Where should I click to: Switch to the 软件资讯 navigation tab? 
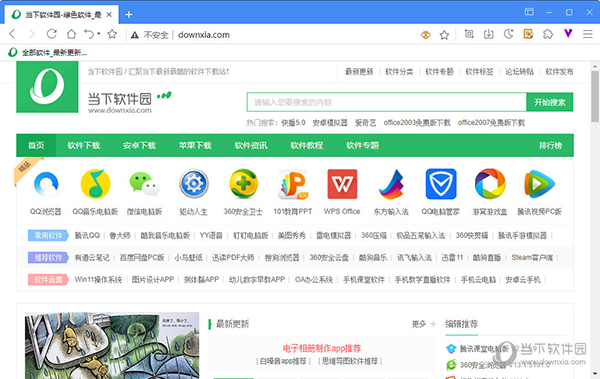(251, 145)
